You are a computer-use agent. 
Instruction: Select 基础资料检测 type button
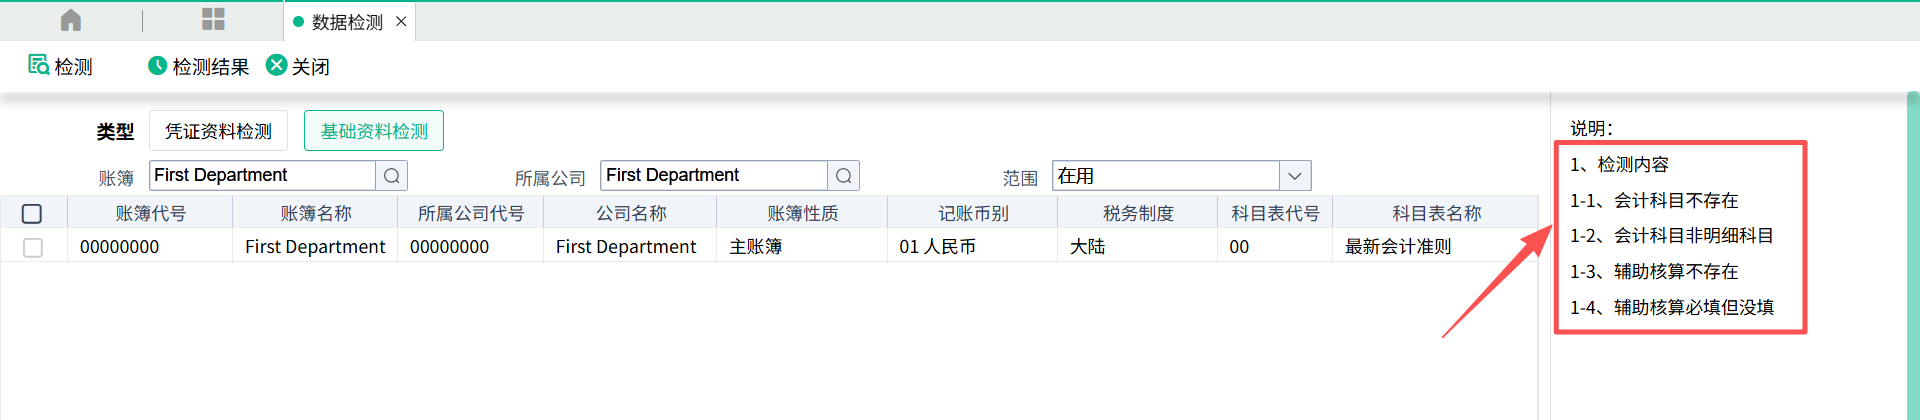coord(374,131)
